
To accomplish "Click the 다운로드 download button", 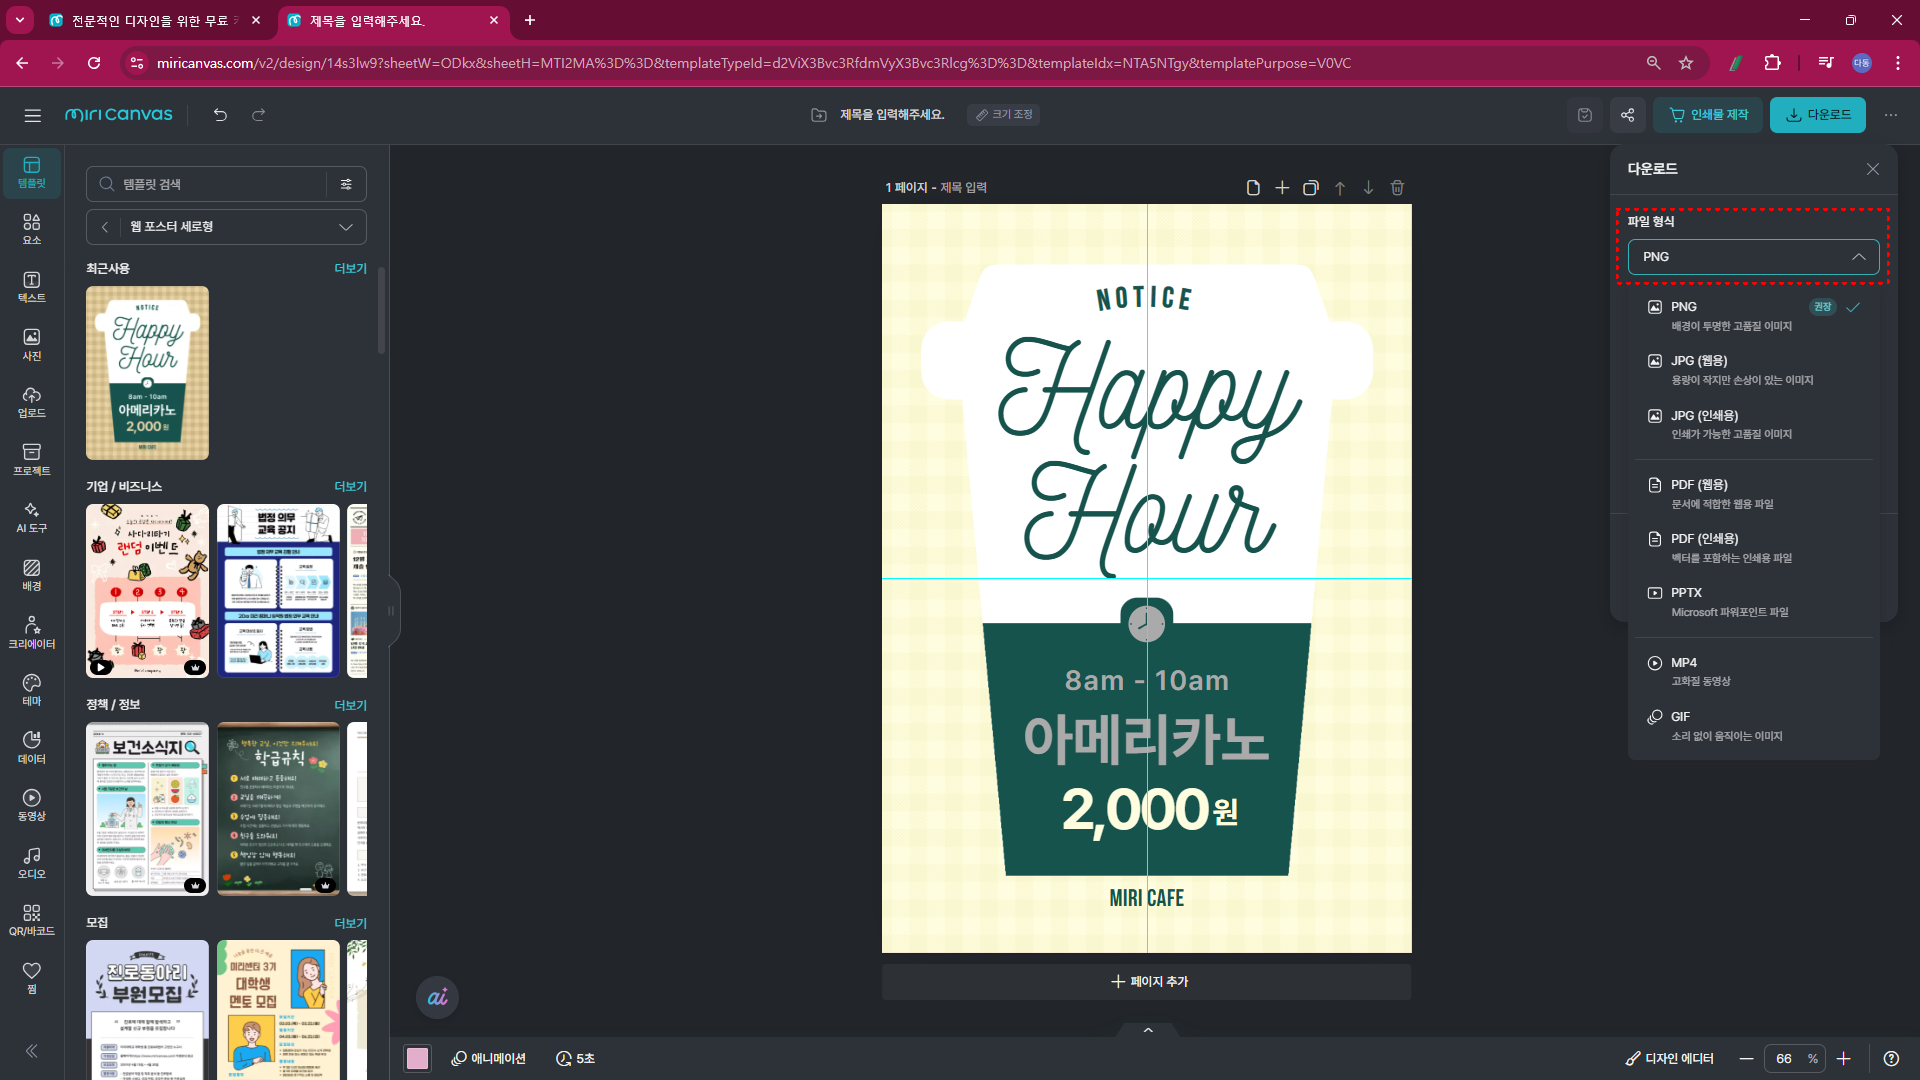I will click(x=1817, y=115).
